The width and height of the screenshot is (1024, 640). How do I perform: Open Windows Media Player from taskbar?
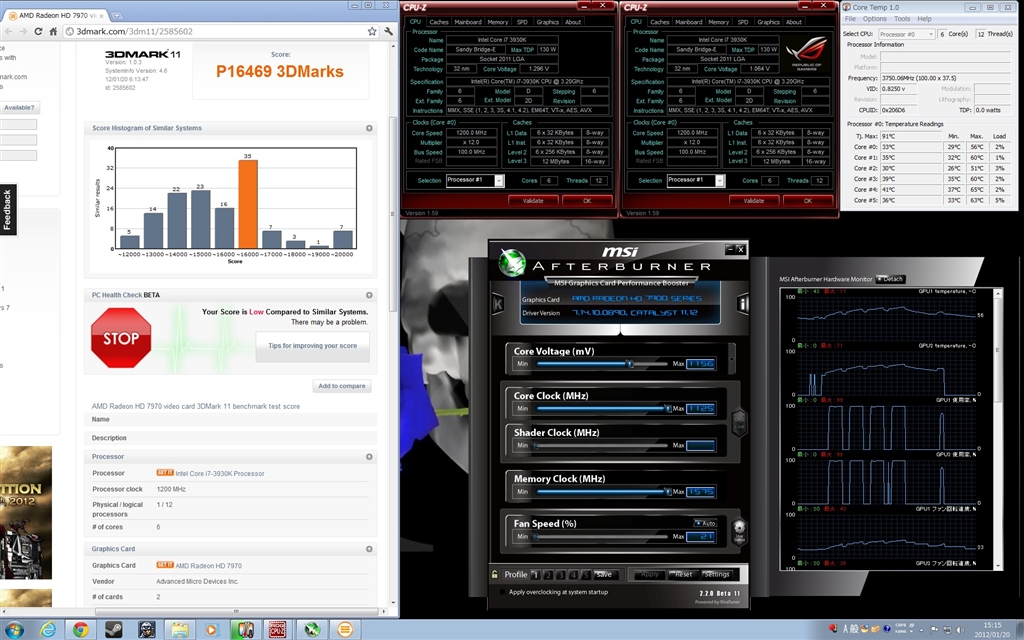pyautogui.click(x=213, y=630)
